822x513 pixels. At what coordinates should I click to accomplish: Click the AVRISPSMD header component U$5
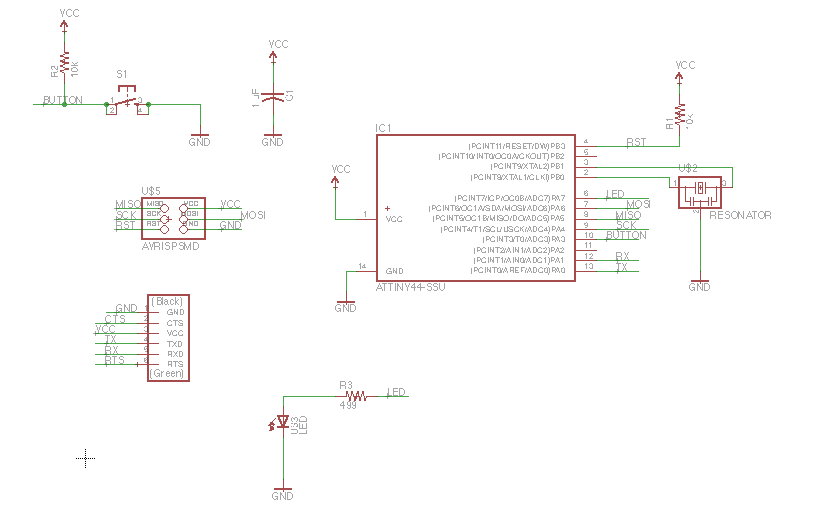174,219
